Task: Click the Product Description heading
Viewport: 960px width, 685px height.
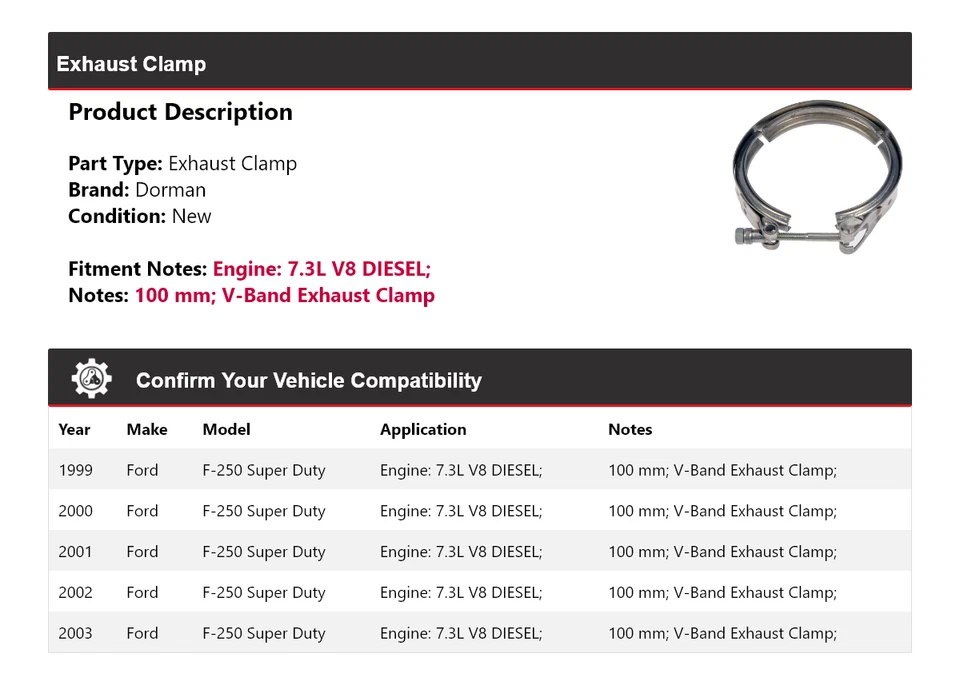Action: click(x=180, y=112)
